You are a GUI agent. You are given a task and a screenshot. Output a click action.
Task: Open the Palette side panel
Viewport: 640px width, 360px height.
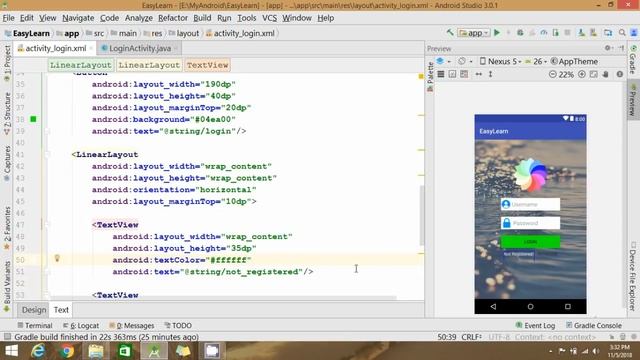tap(429, 78)
